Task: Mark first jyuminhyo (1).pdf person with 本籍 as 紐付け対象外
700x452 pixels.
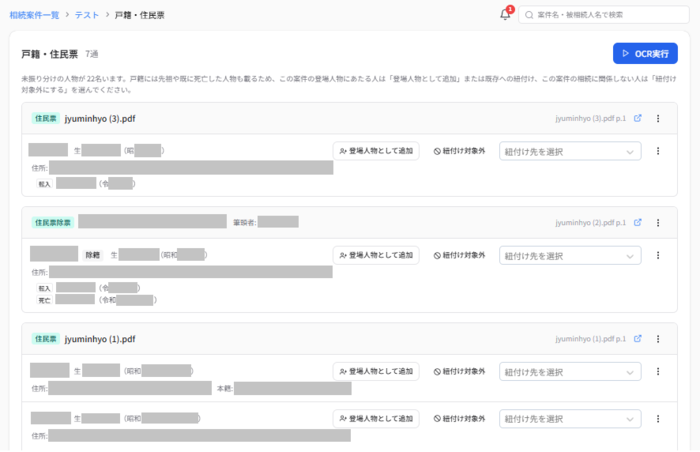Action: pyautogui.click(x=459, y=371)
